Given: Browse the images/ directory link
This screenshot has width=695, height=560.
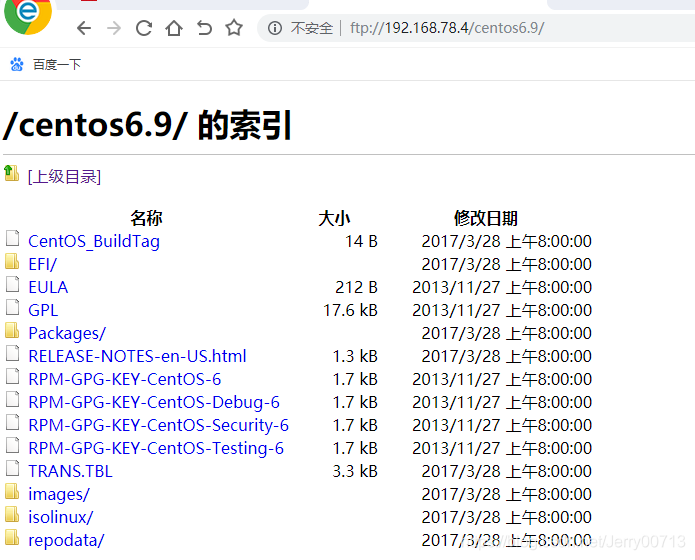Looking at the screenshot, I should click(59, 494).
